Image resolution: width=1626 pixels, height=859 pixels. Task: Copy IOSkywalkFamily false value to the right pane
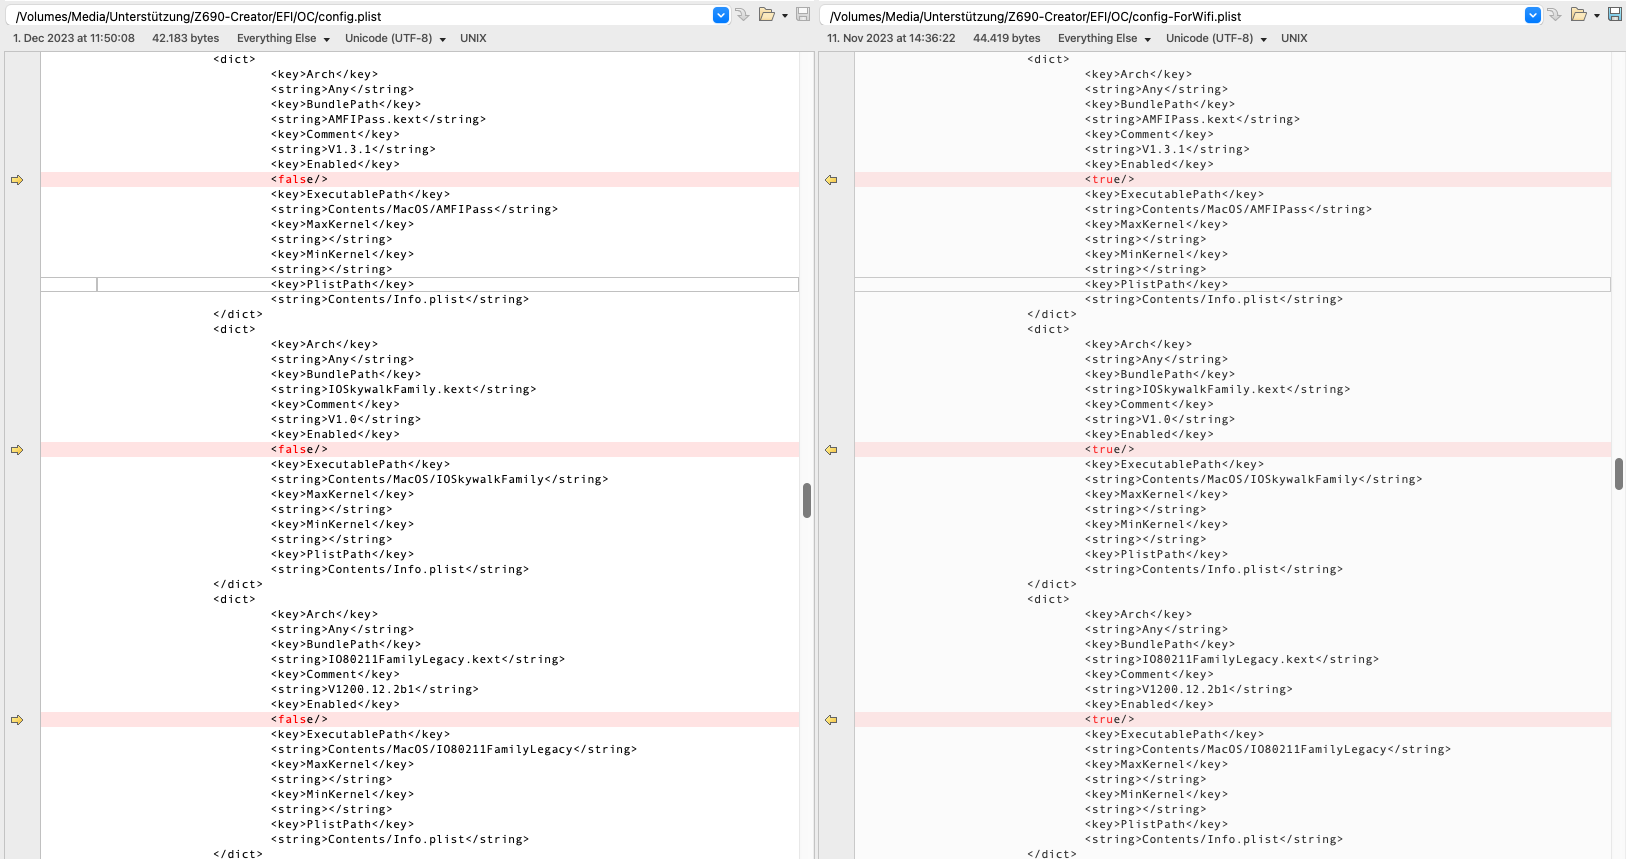click(x=17, y=450)
